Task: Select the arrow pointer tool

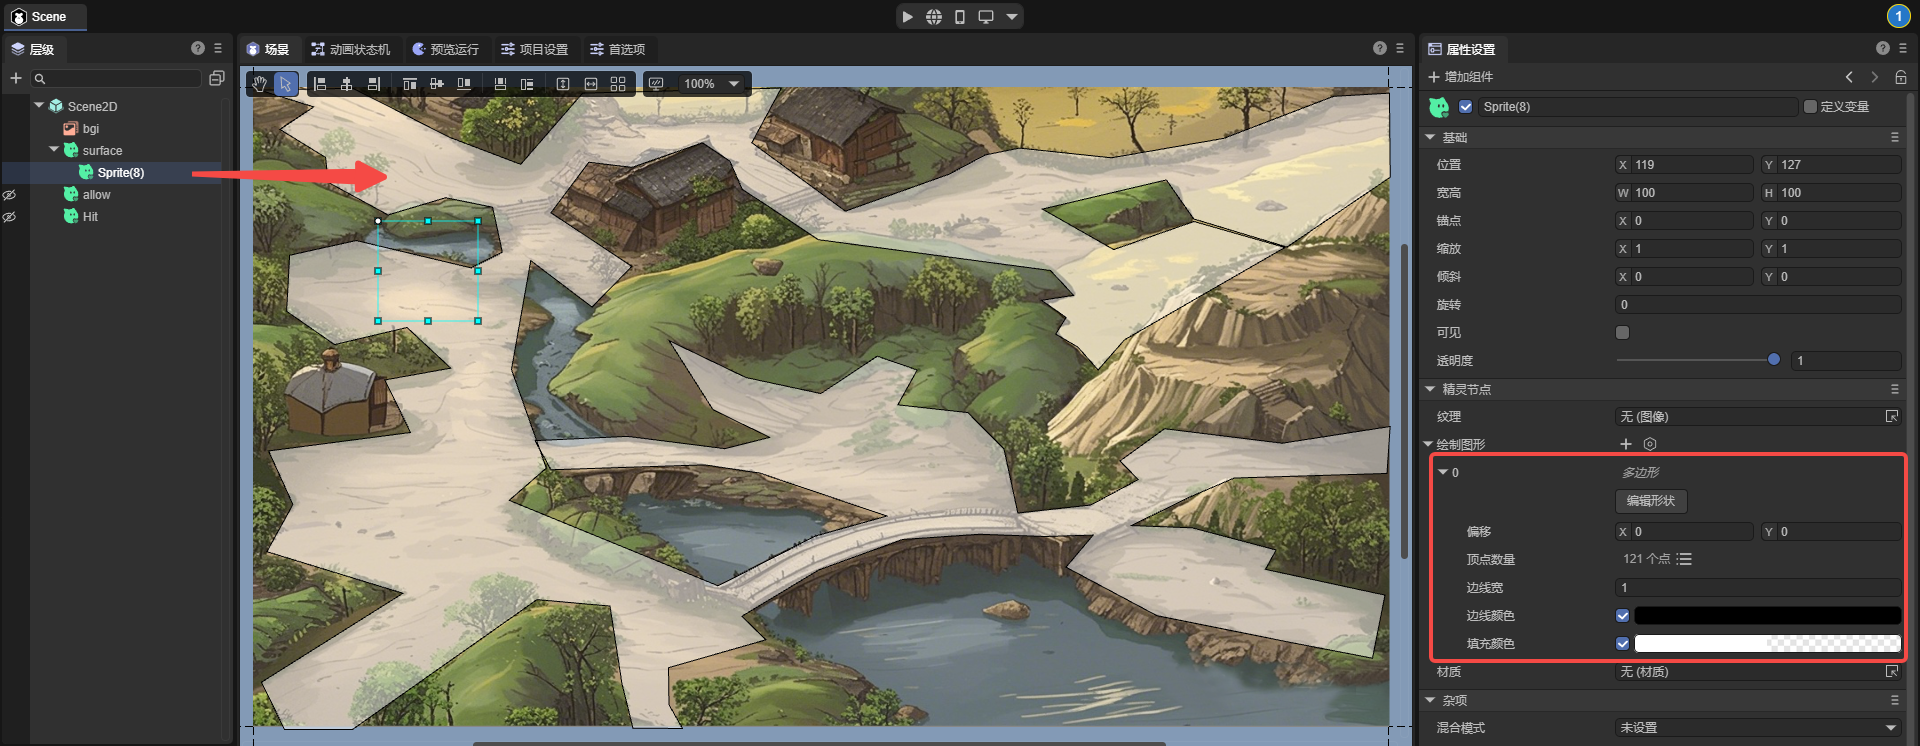Action: point(286,84)
